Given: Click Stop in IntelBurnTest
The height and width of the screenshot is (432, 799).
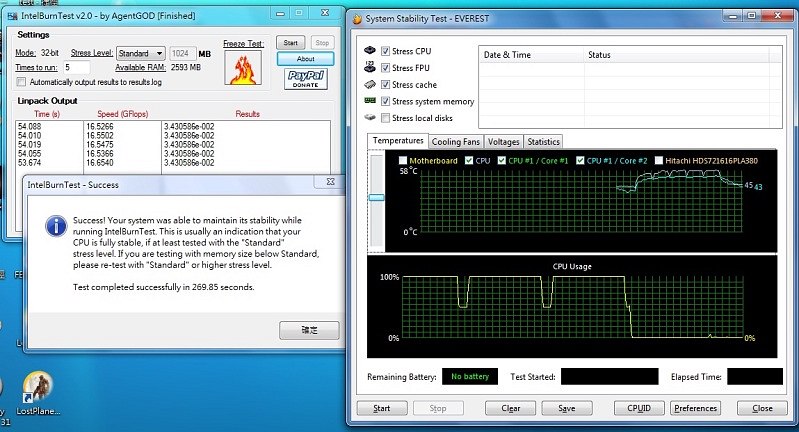Looking at the screenshot, I should coord(322,43).
